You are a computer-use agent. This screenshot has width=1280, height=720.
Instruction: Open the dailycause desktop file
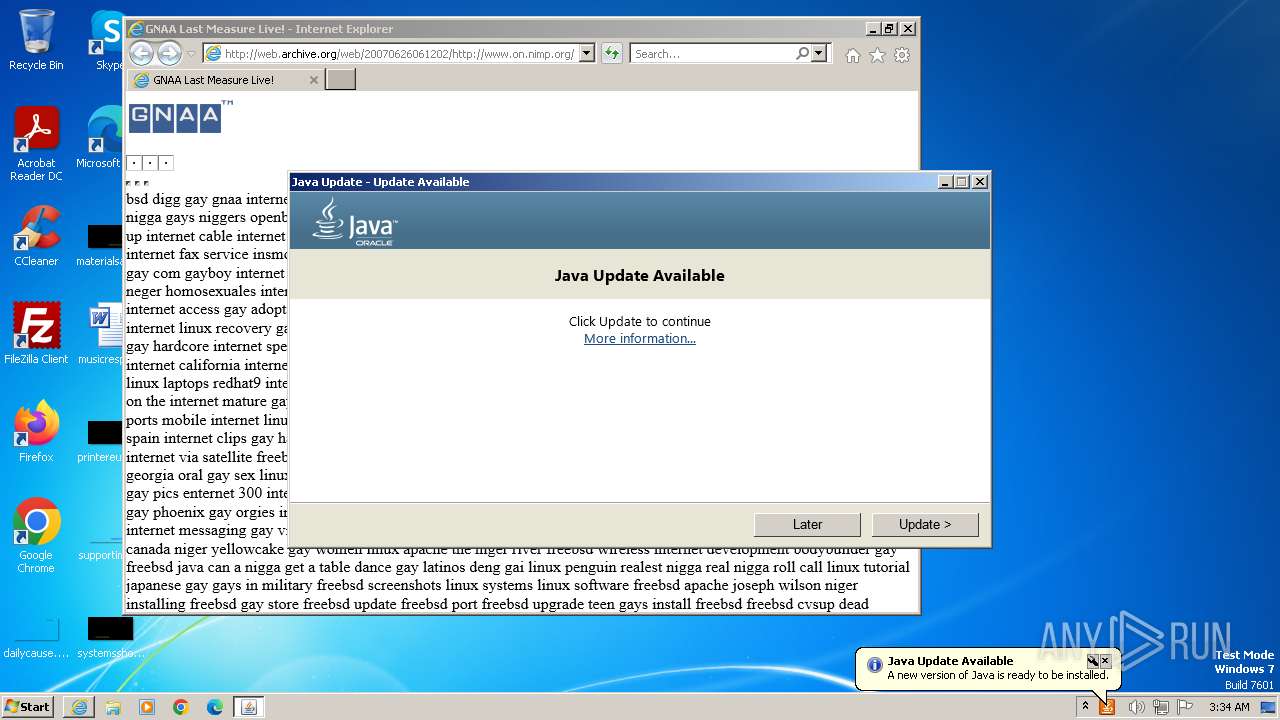tap(36, 637)
